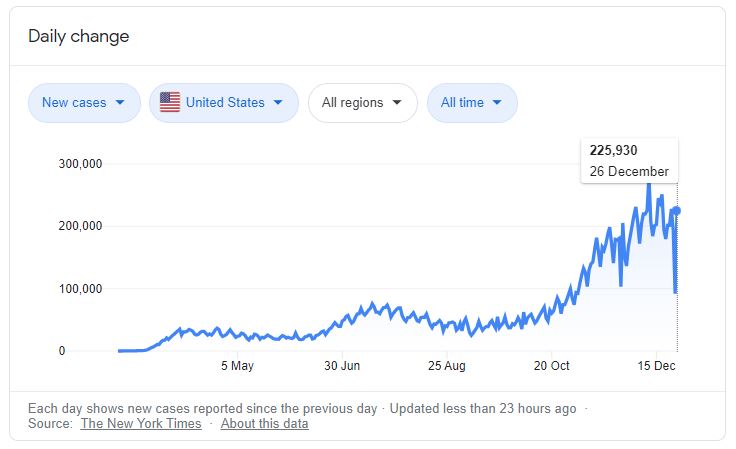Image resolution: width=736 pixels, height=449 pixels.
Task: Click the 5 May axis label
Action: pyautogui.click(x=237, y=365)
